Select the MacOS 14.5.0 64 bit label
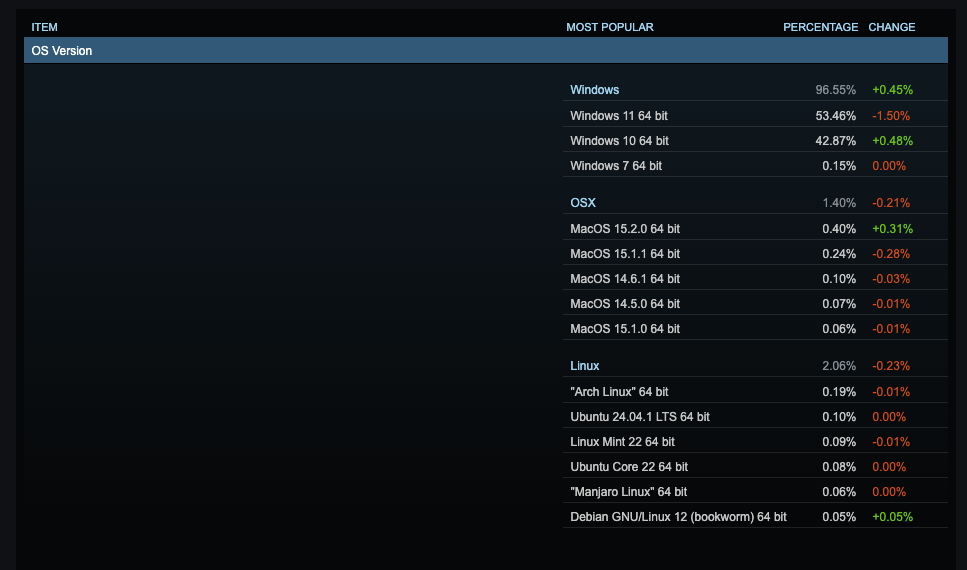This screenshot has height=570, width=967. tap(625, 304)
